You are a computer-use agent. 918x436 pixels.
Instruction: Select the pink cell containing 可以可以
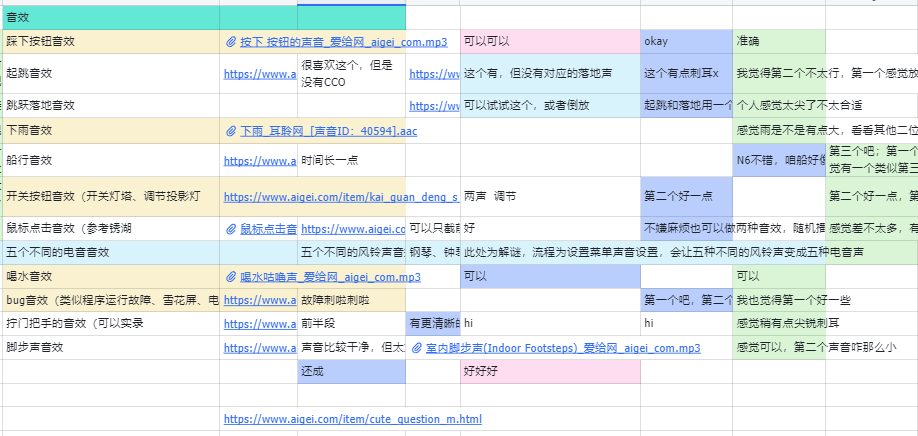[x=549, y=42]
